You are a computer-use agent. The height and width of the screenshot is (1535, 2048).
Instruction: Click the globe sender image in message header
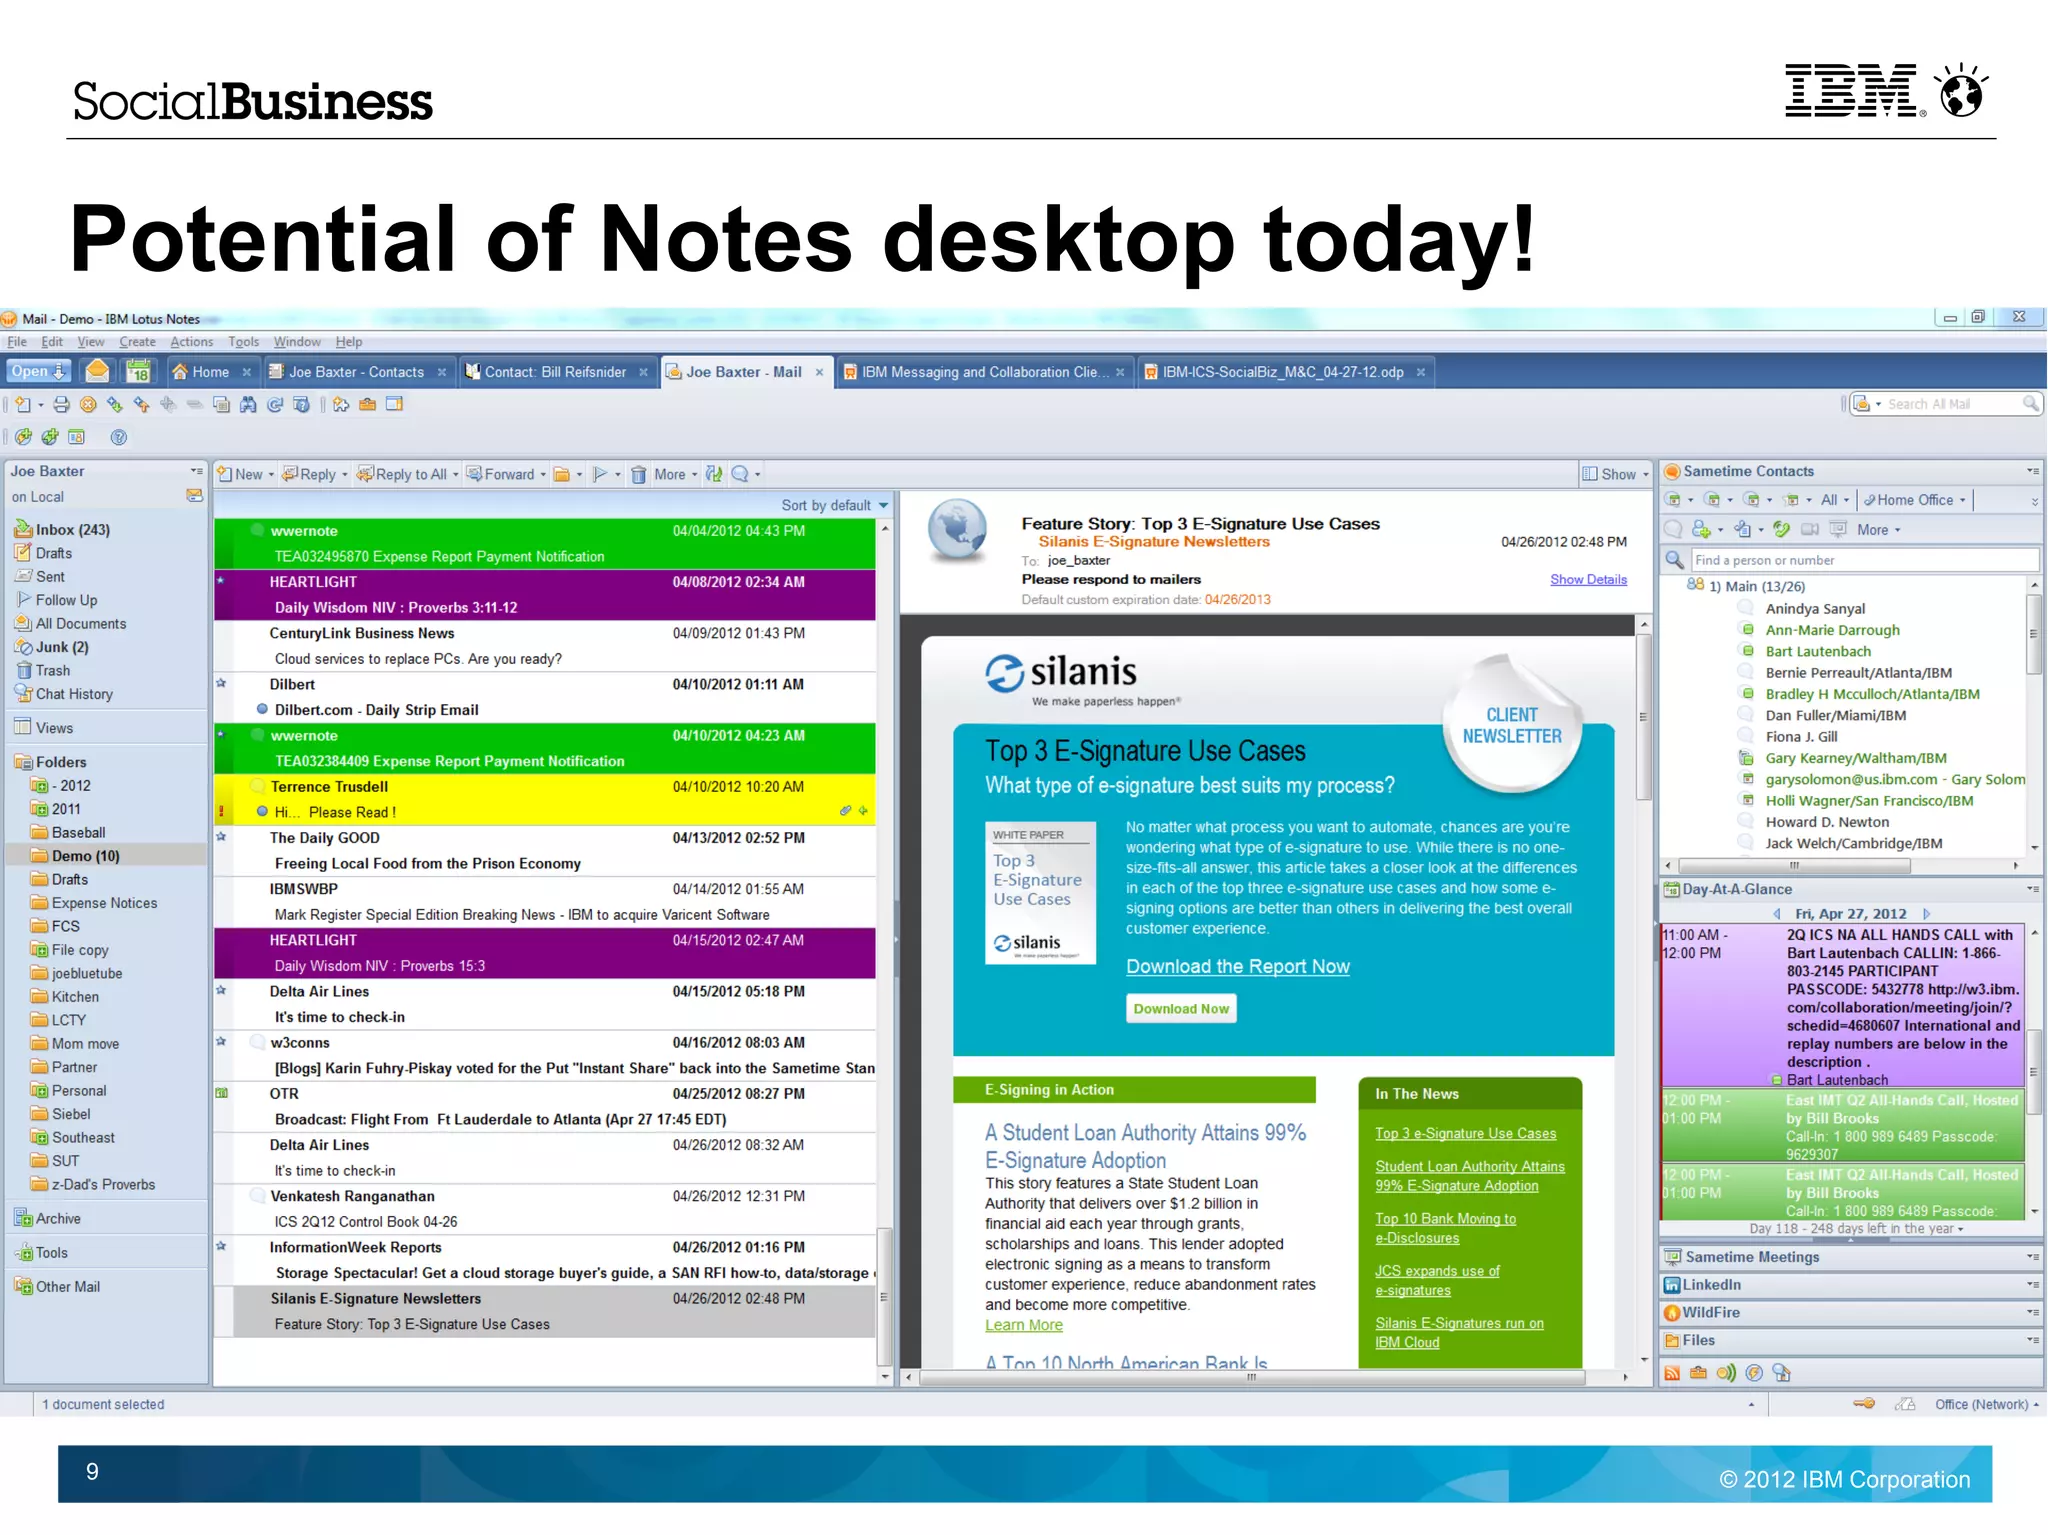(957, 529)
